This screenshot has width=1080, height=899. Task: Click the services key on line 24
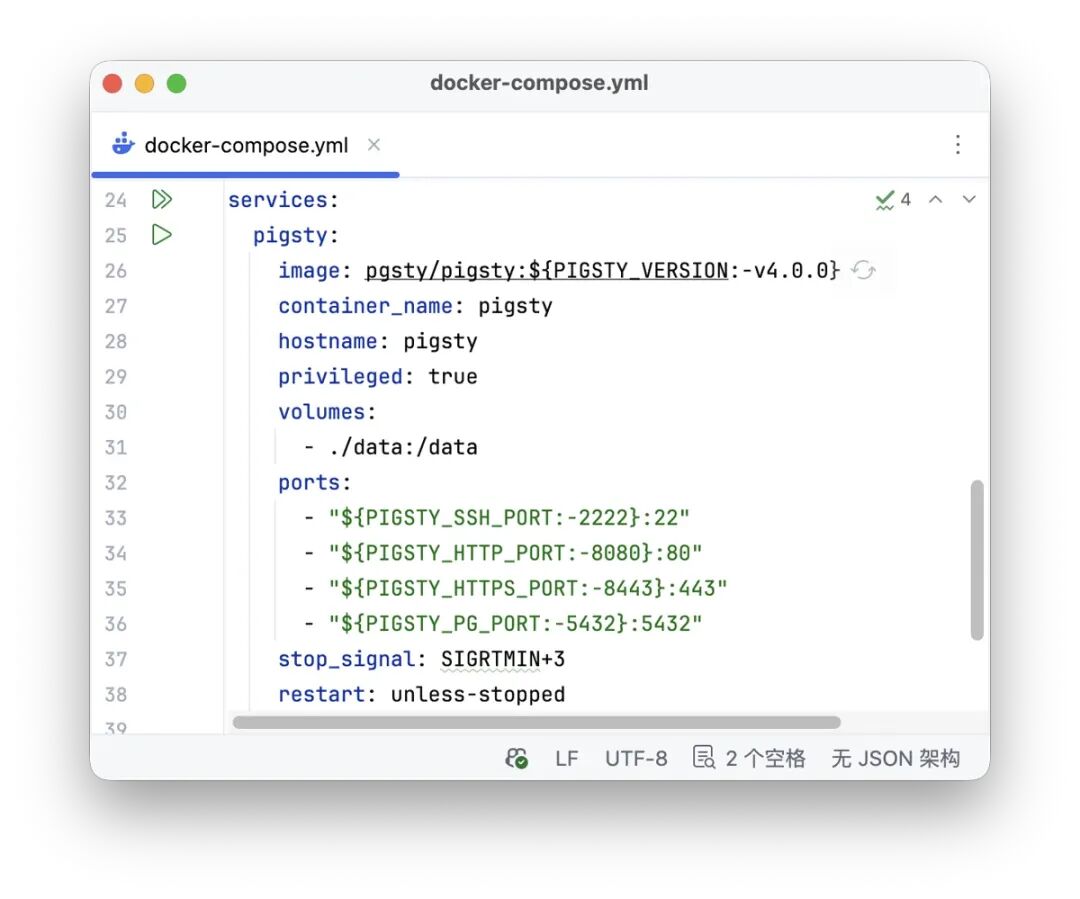[278, 200]
